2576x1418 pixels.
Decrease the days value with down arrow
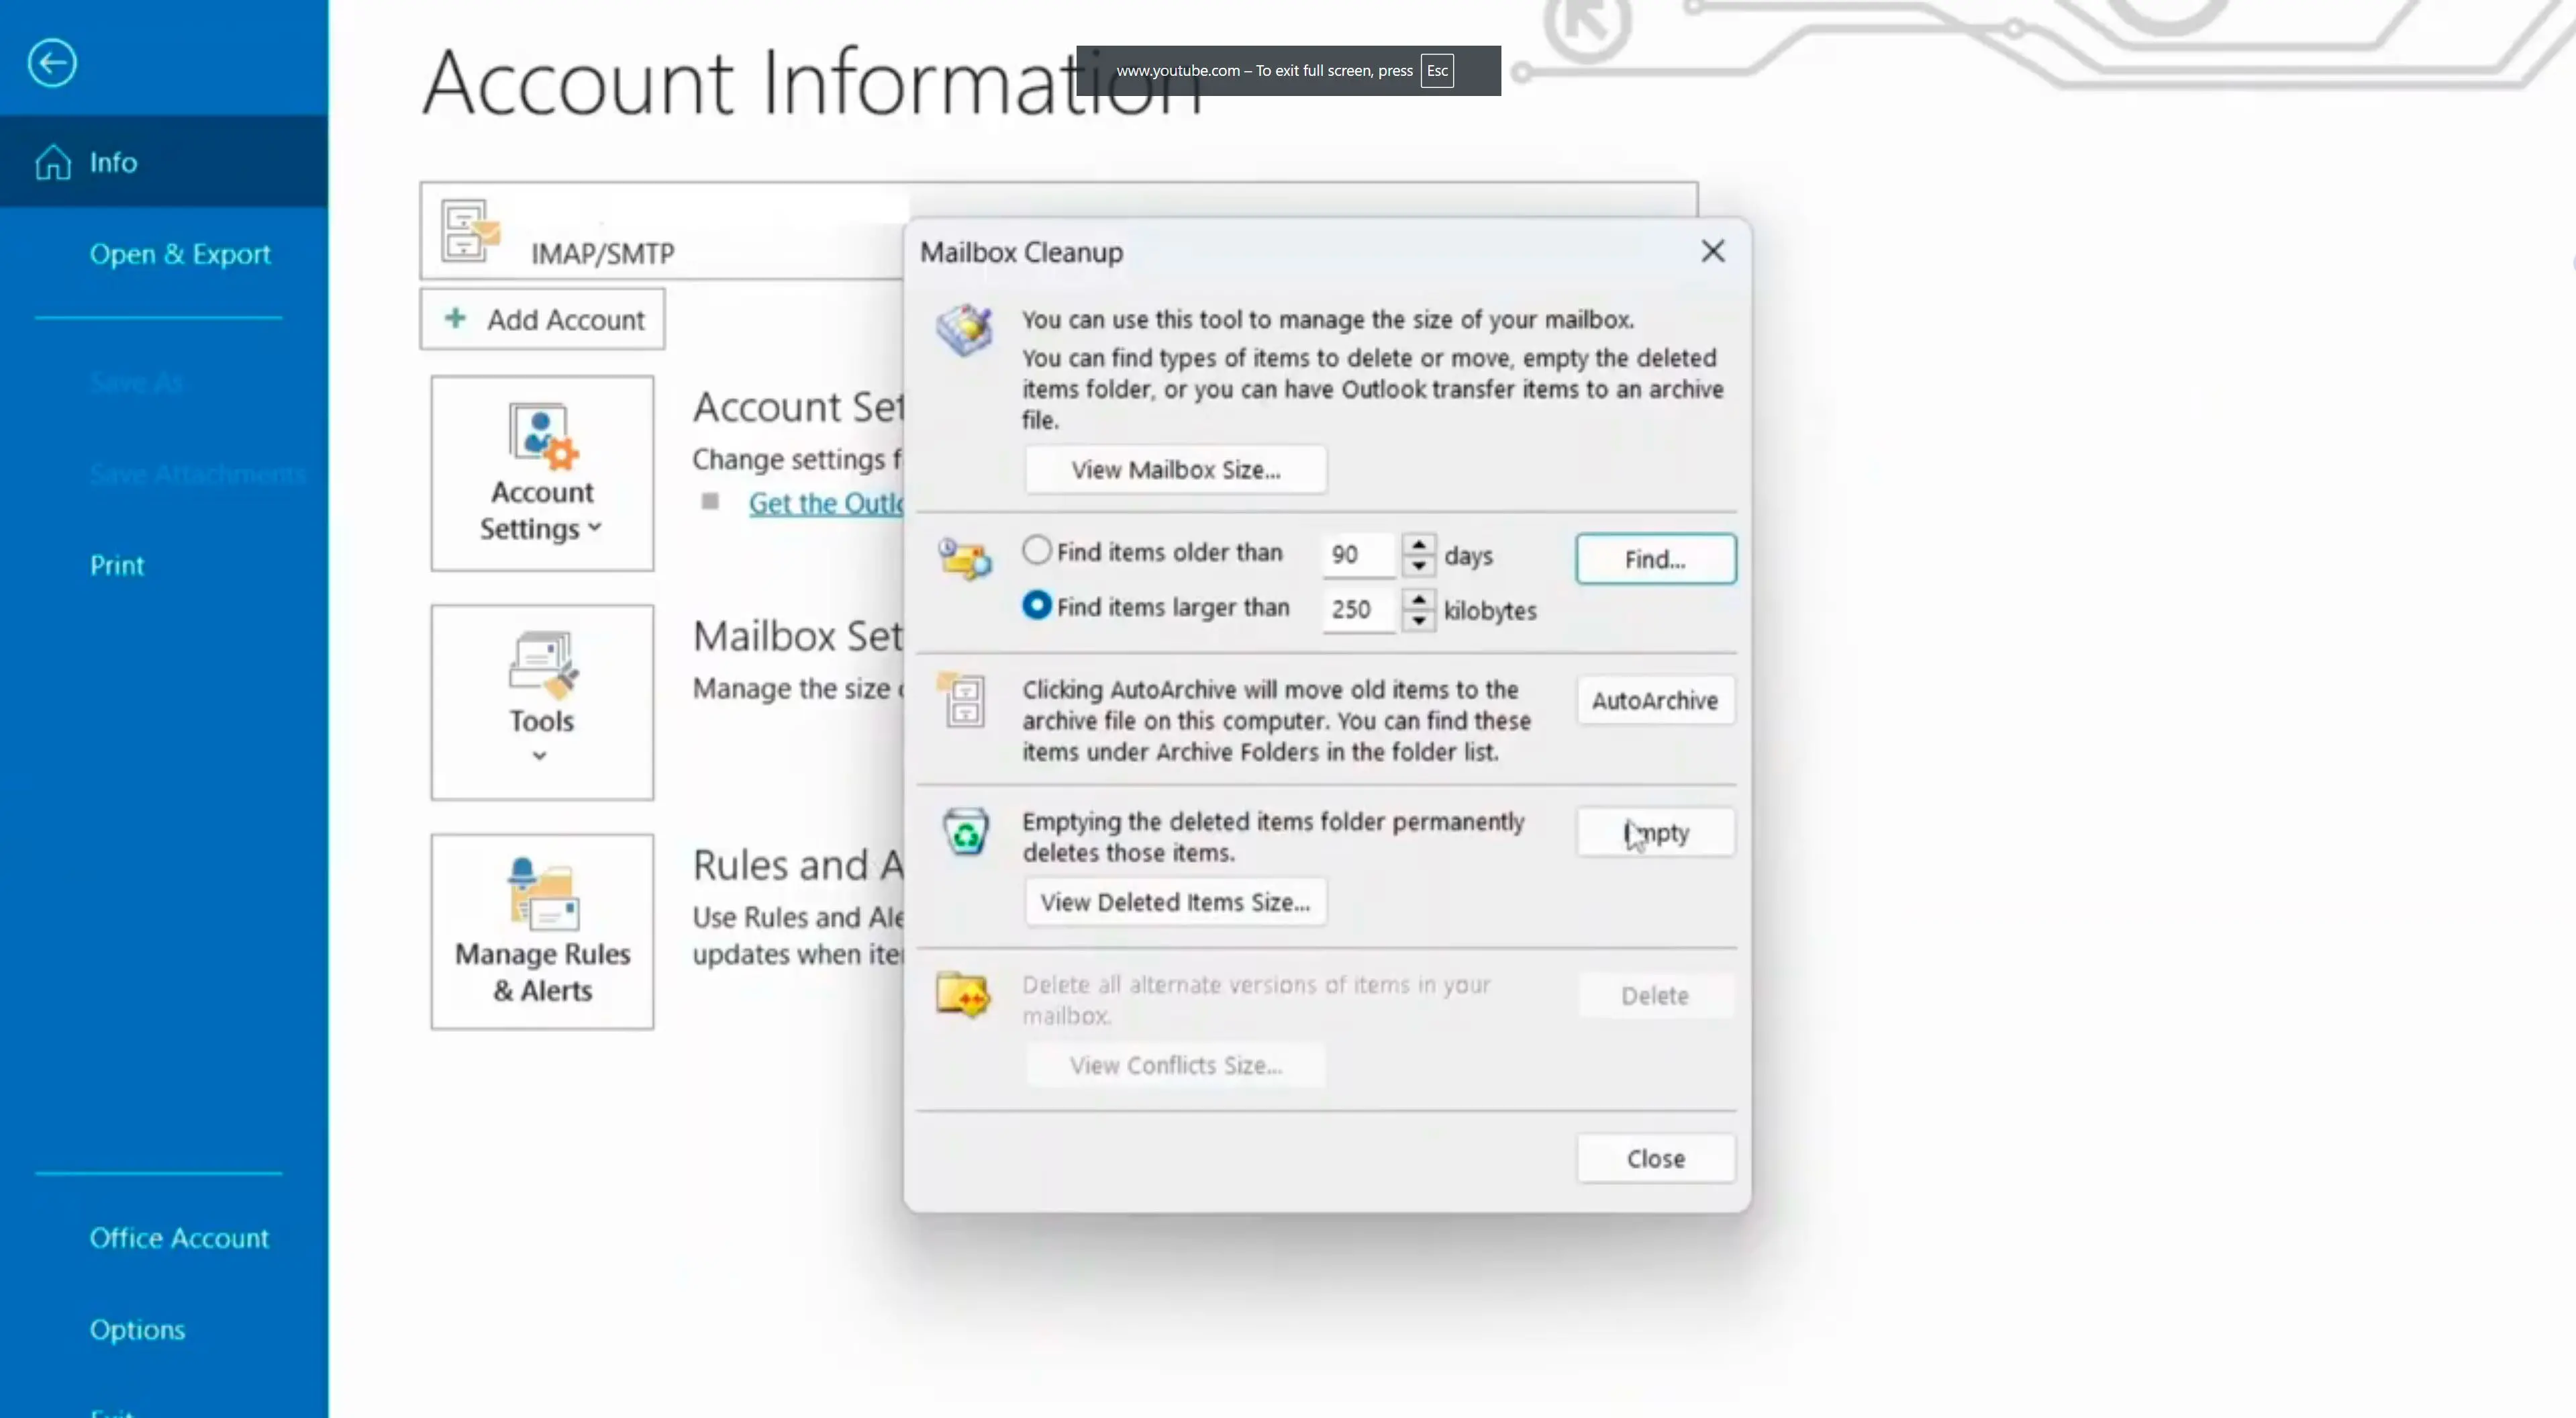1419,566
